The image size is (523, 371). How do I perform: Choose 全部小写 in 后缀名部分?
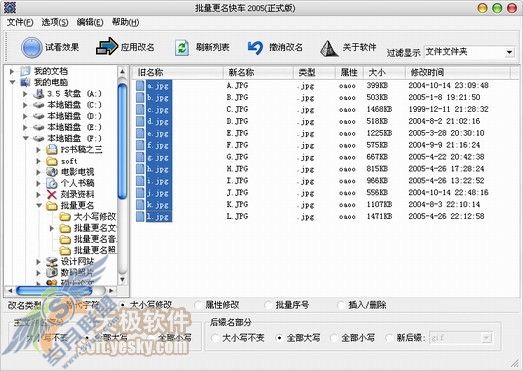[334, 338]
